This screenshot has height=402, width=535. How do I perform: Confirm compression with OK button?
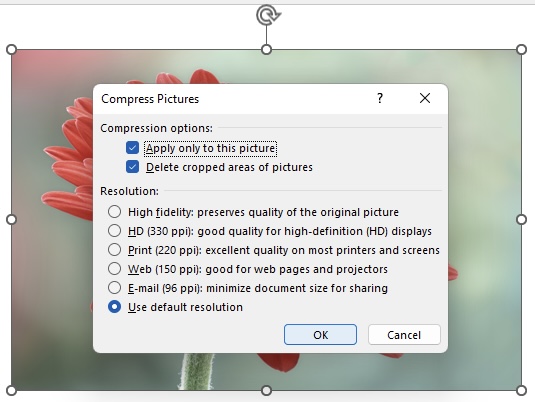click(x=320, y=335)
